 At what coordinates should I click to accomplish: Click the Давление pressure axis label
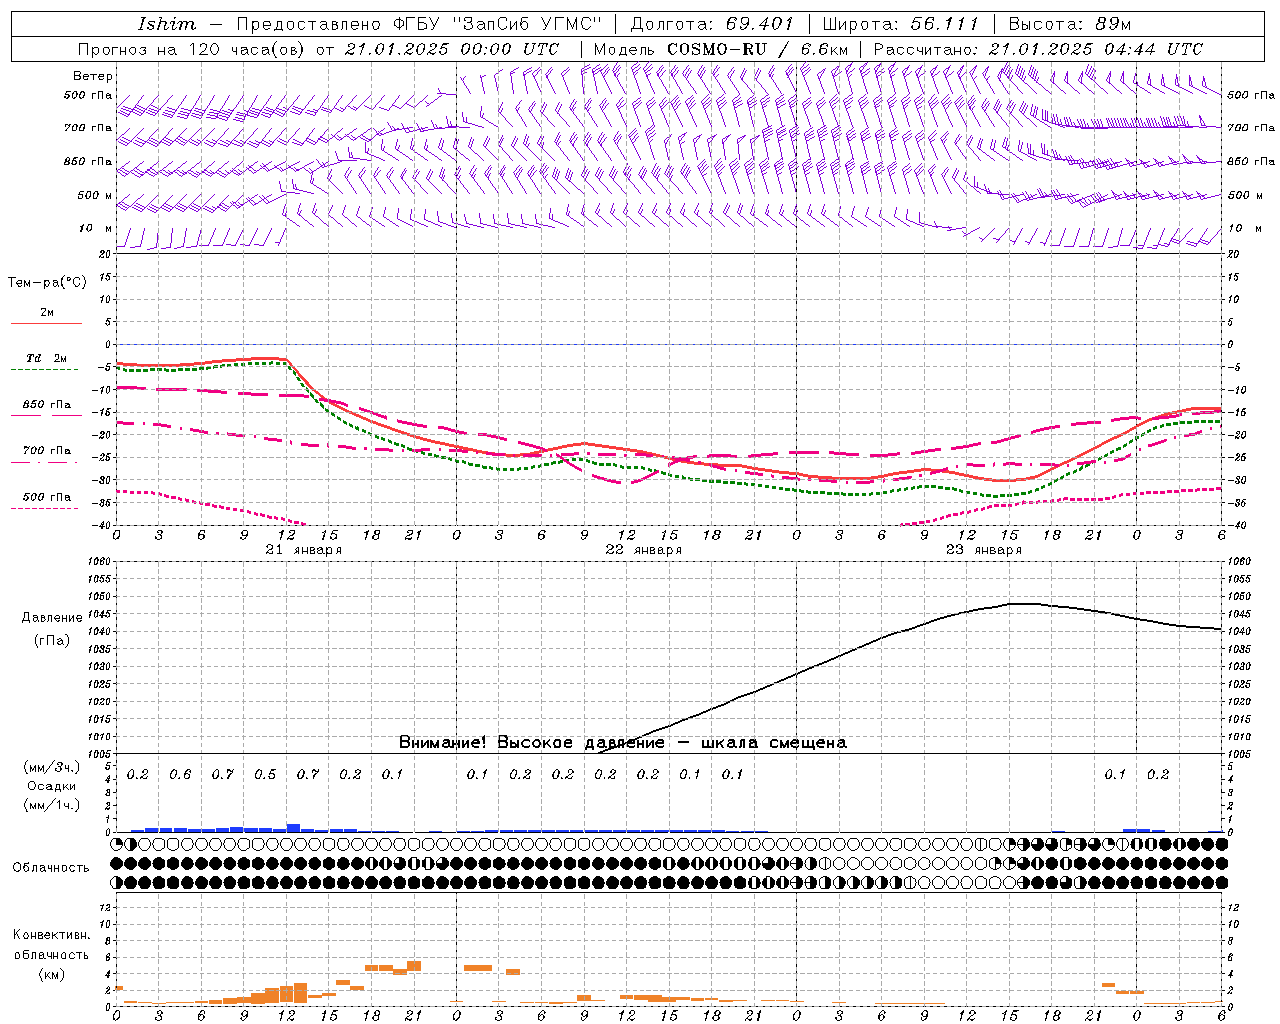pos(51,618)
